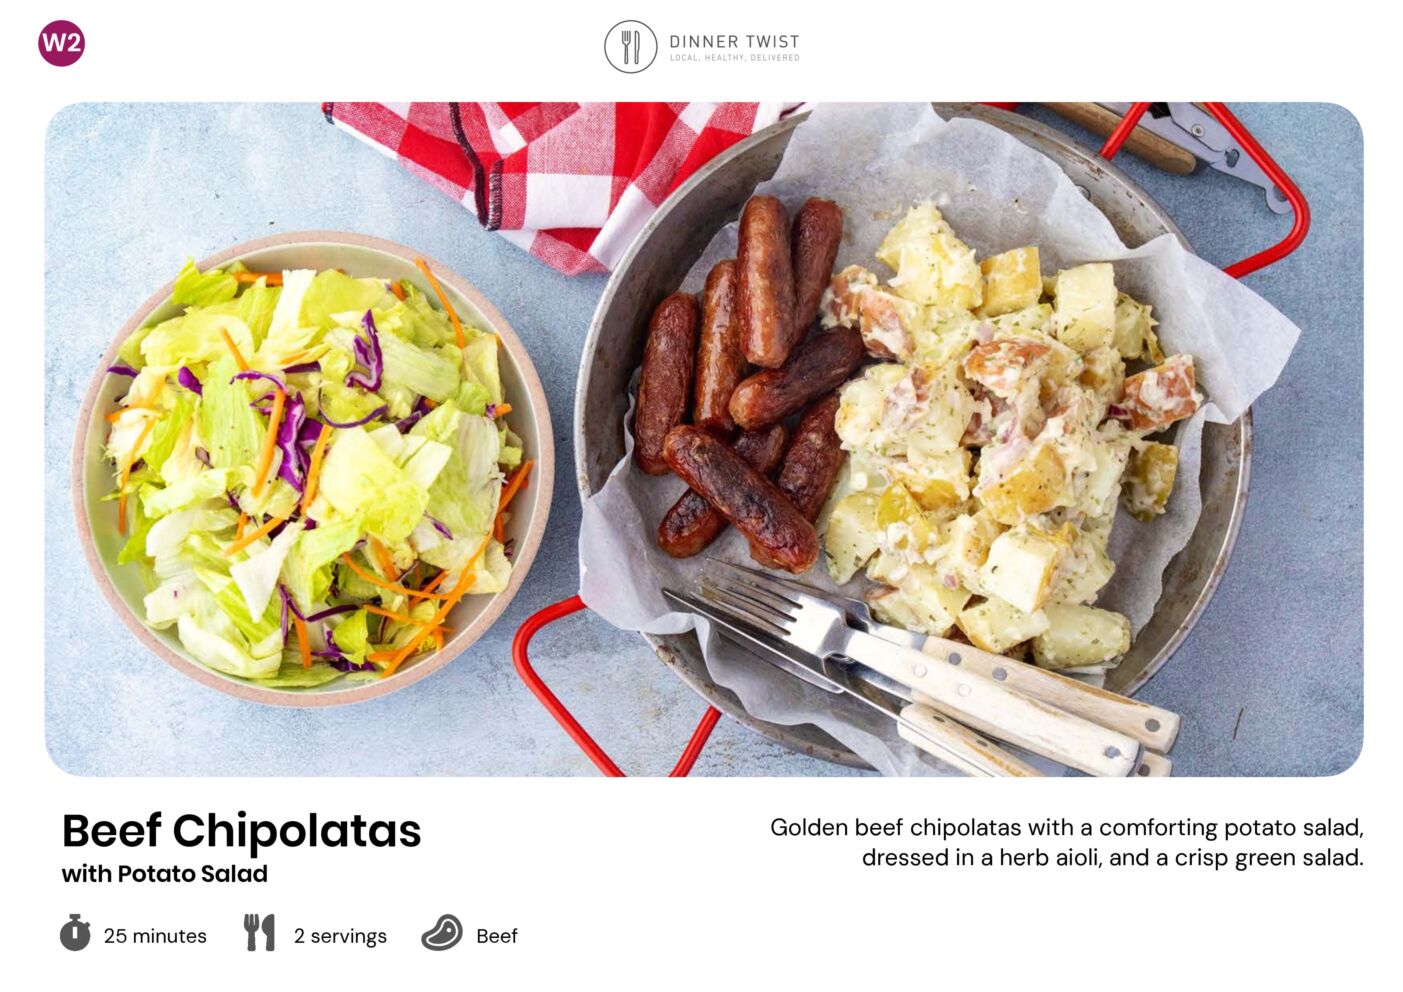The height and width of the screenshot is (992, 1403).
Task: Click the 'Beef' protein label
Action: click(x=497, y=936)
